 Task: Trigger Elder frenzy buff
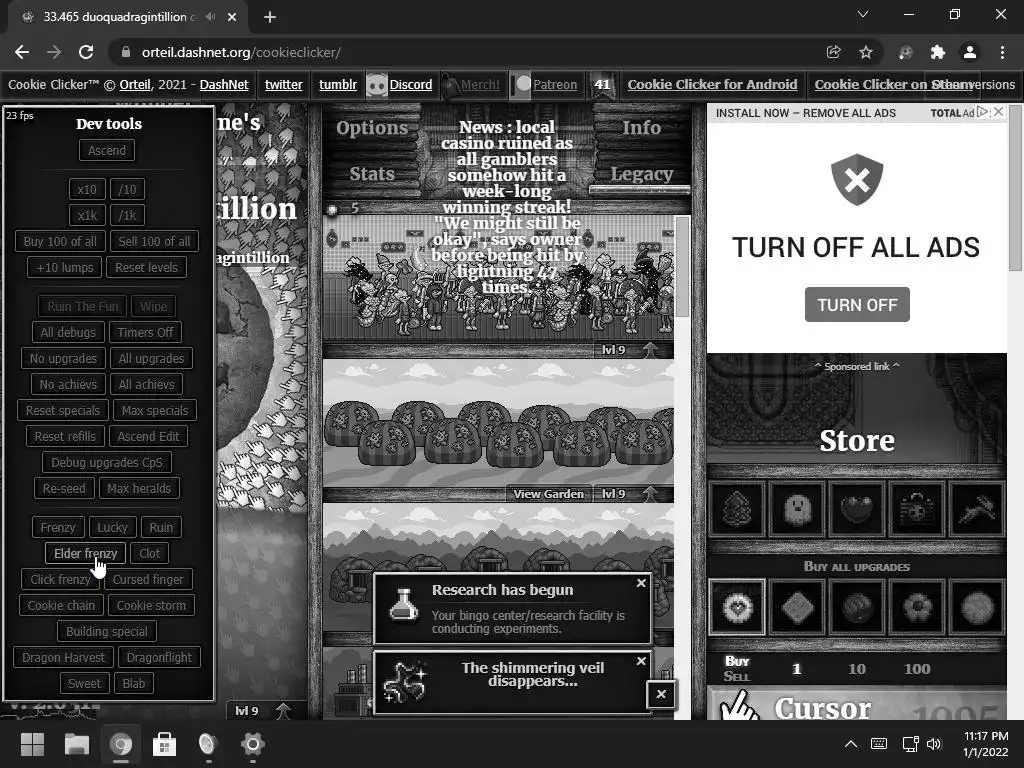tap(86, 553)
